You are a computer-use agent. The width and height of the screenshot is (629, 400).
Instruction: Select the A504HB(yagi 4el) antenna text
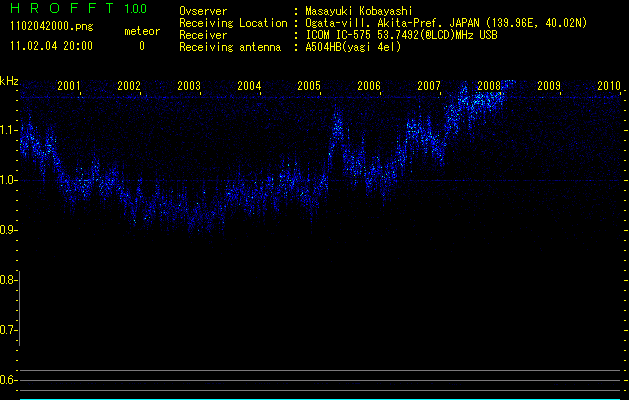[353, 47]
